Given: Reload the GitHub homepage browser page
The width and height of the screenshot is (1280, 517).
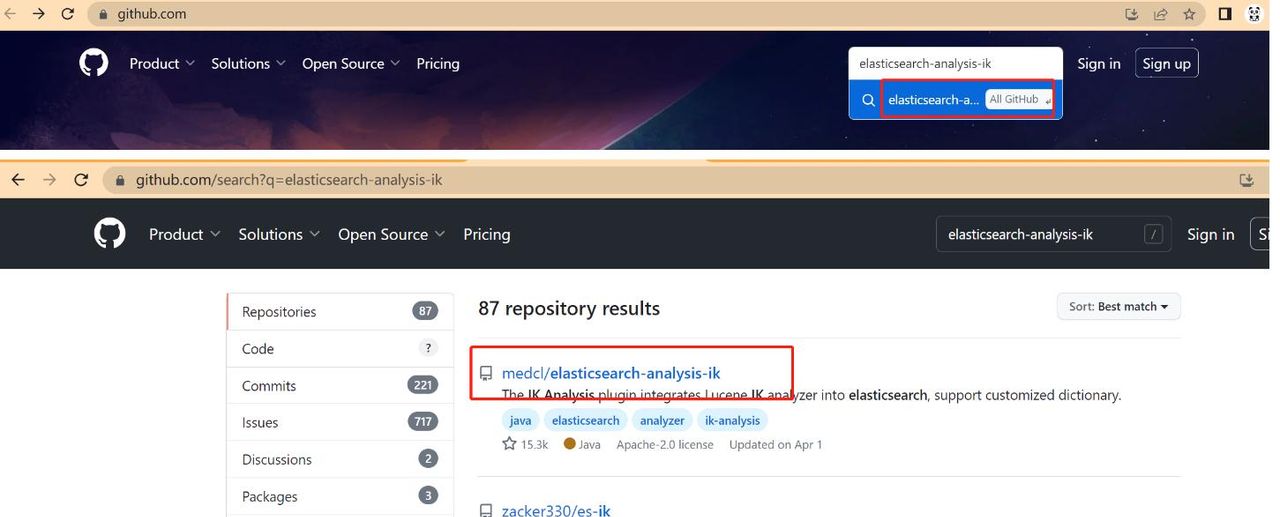Looking at the screenshot, I should [x=68, y=14].
